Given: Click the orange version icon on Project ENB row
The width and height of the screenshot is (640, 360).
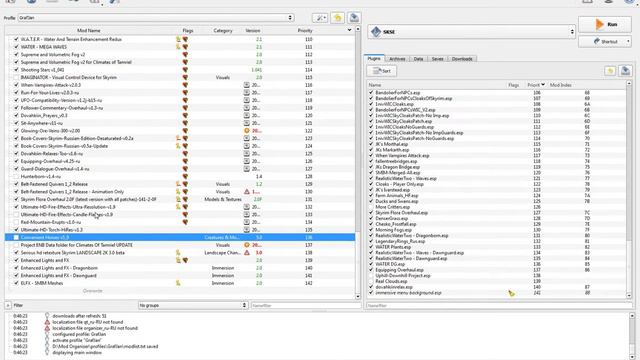Looking at the screenshot, I should [247, 245].
